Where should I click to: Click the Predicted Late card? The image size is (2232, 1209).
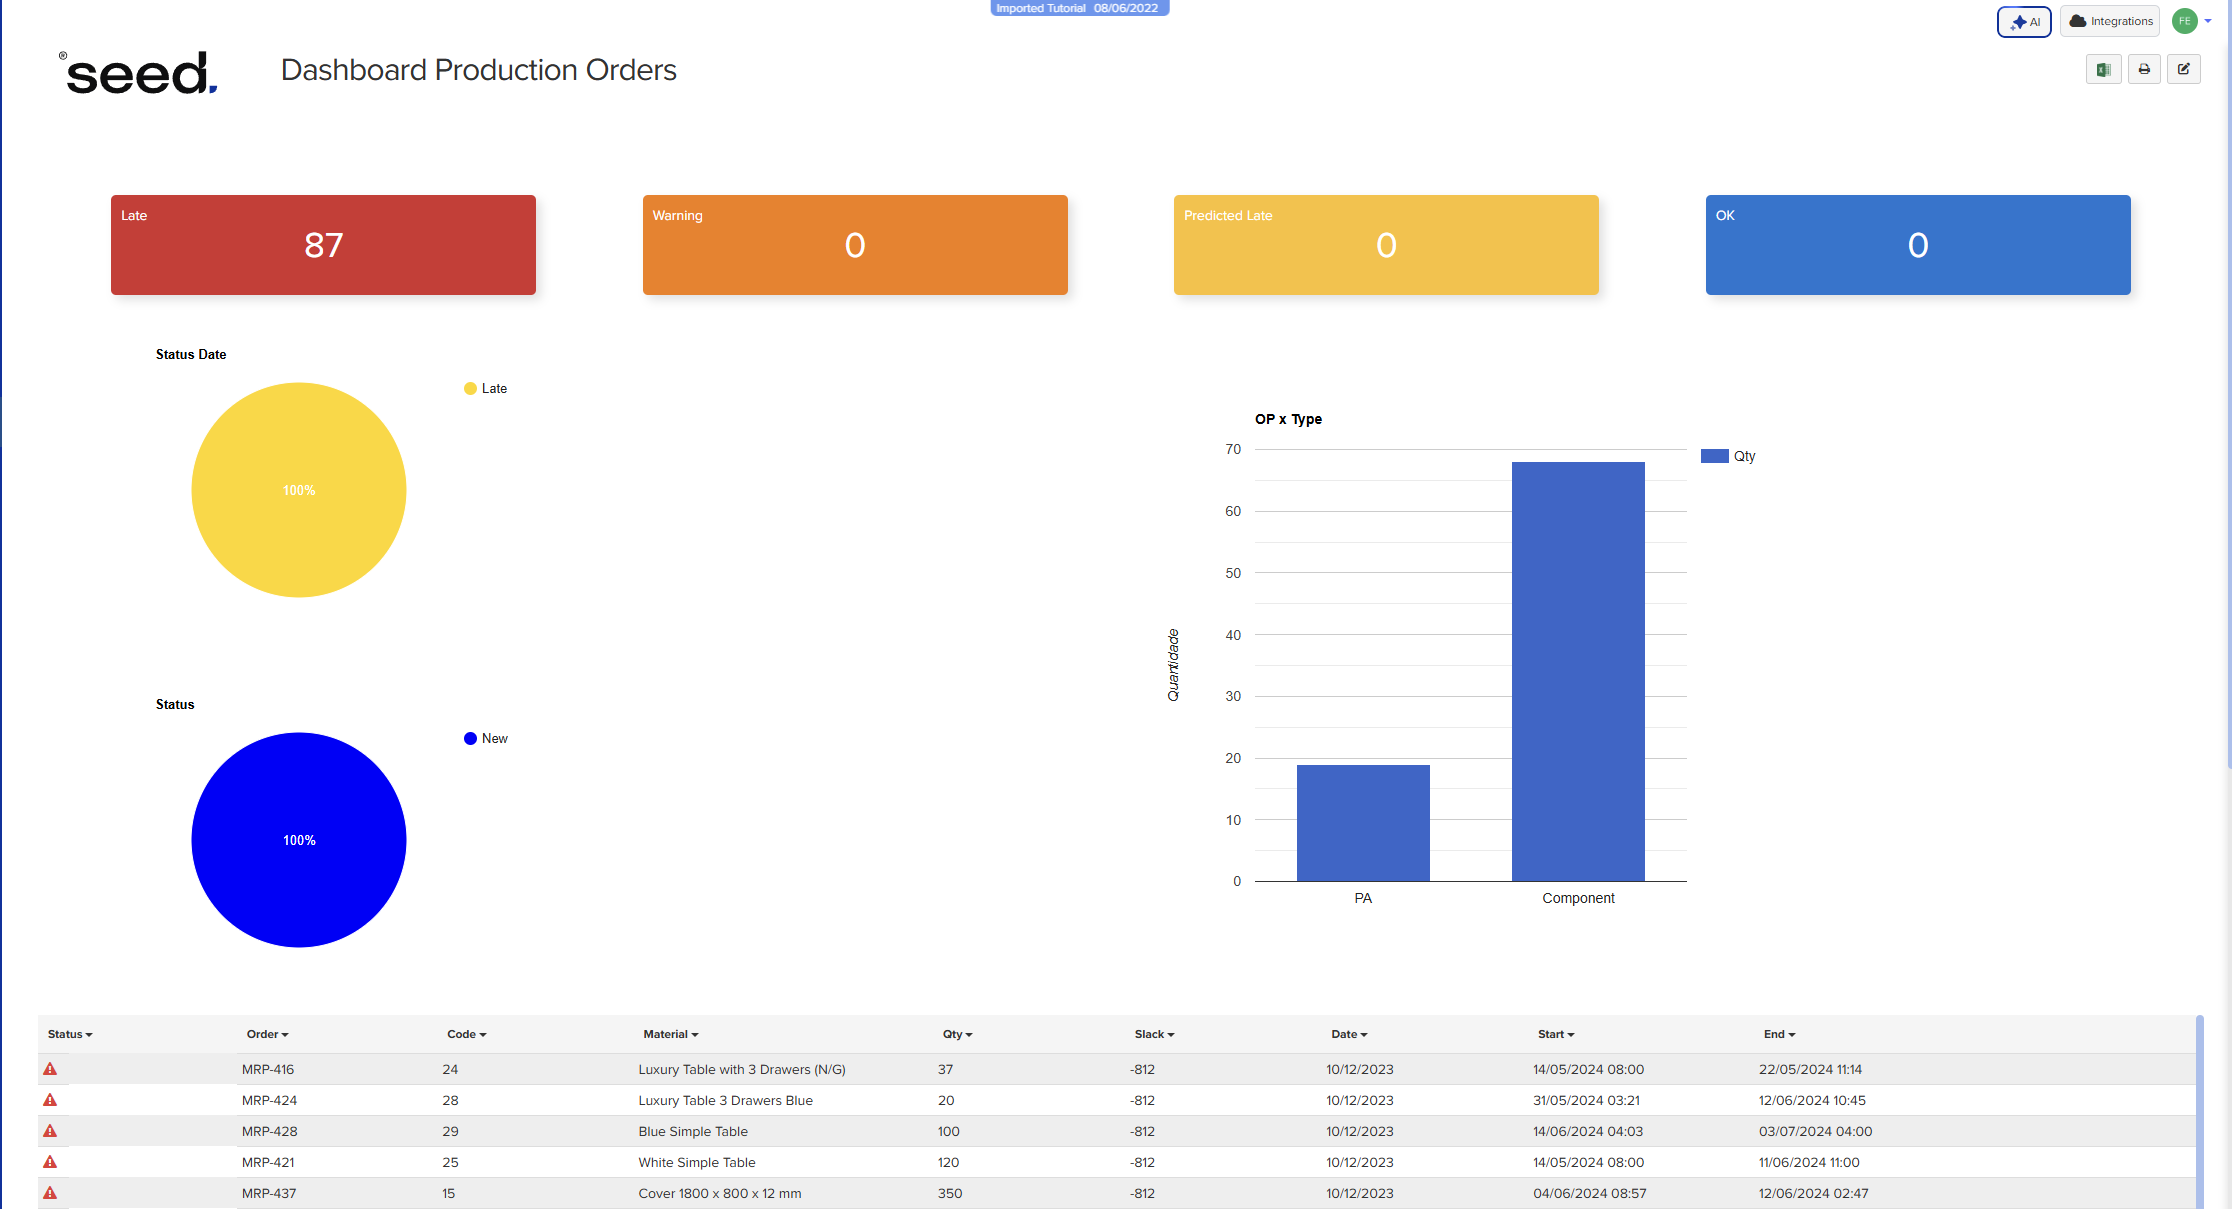[1385, 245]
